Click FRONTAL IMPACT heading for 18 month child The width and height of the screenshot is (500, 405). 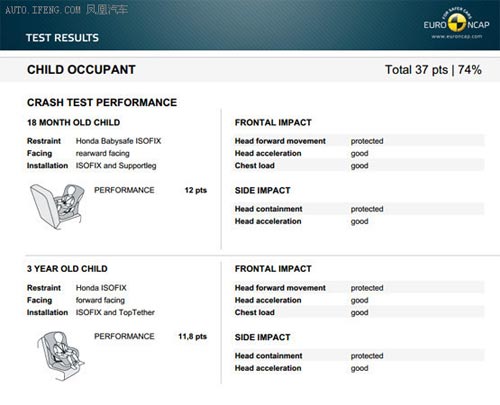[273, 122]
